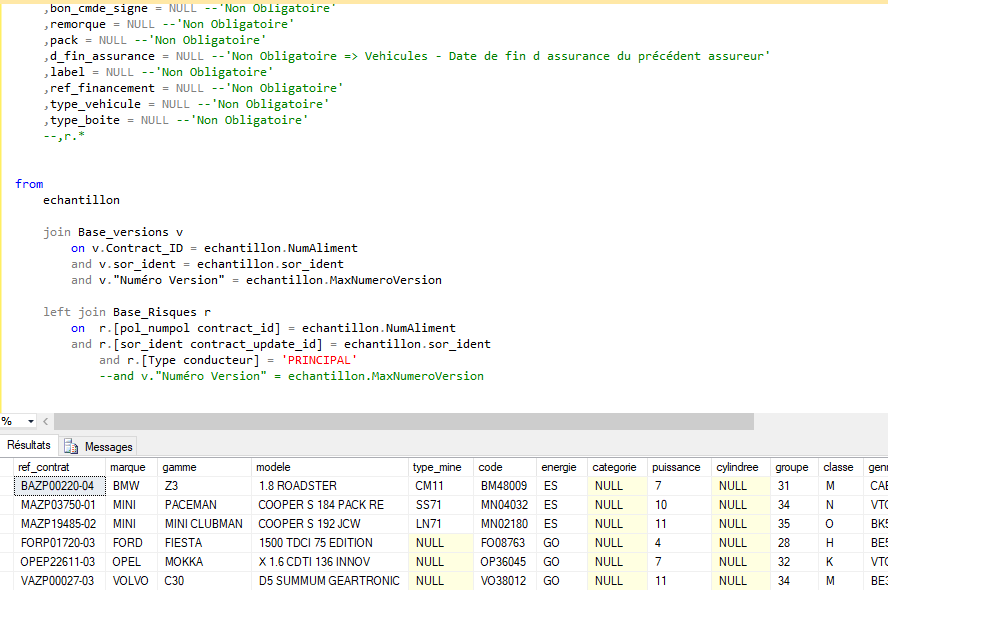
Task: Select the modele column header
Action: [x=330, y=467]
